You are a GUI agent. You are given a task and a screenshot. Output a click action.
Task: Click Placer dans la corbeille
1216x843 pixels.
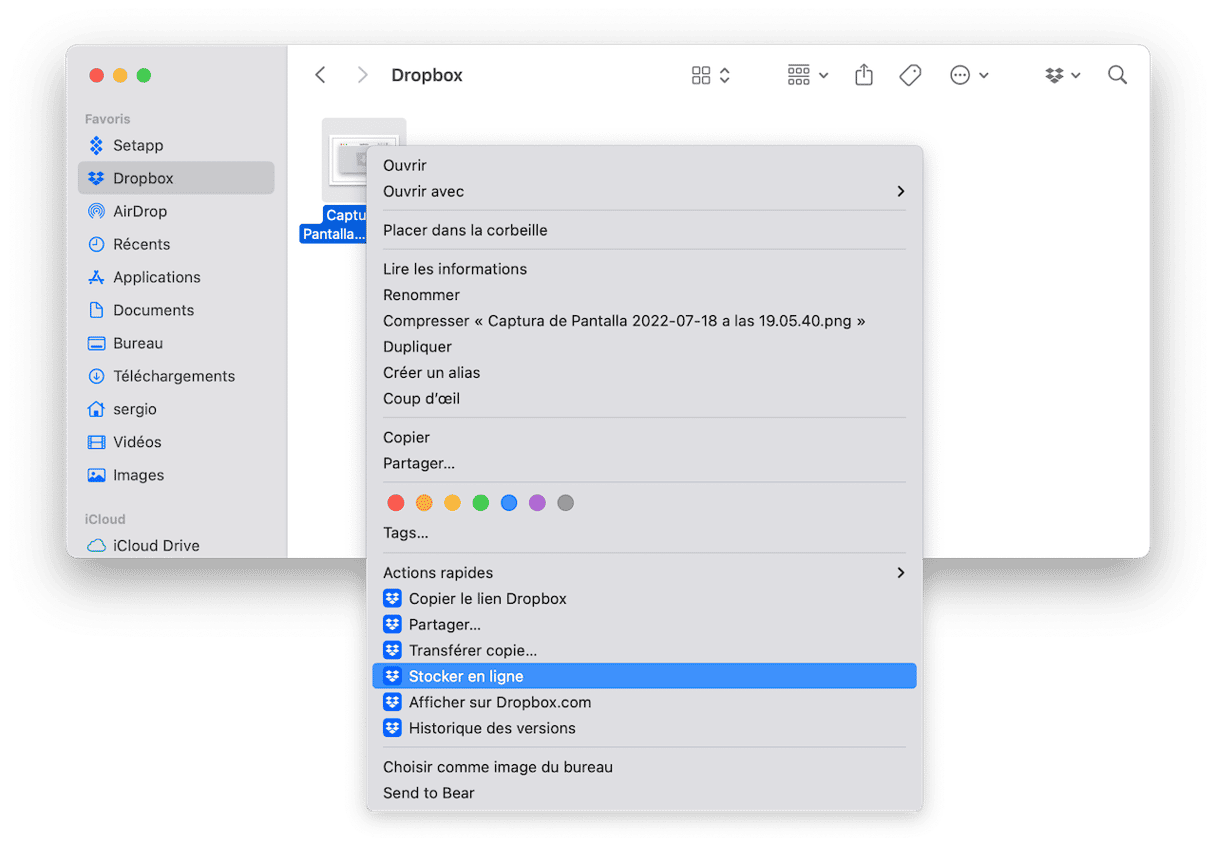(465, 230)
